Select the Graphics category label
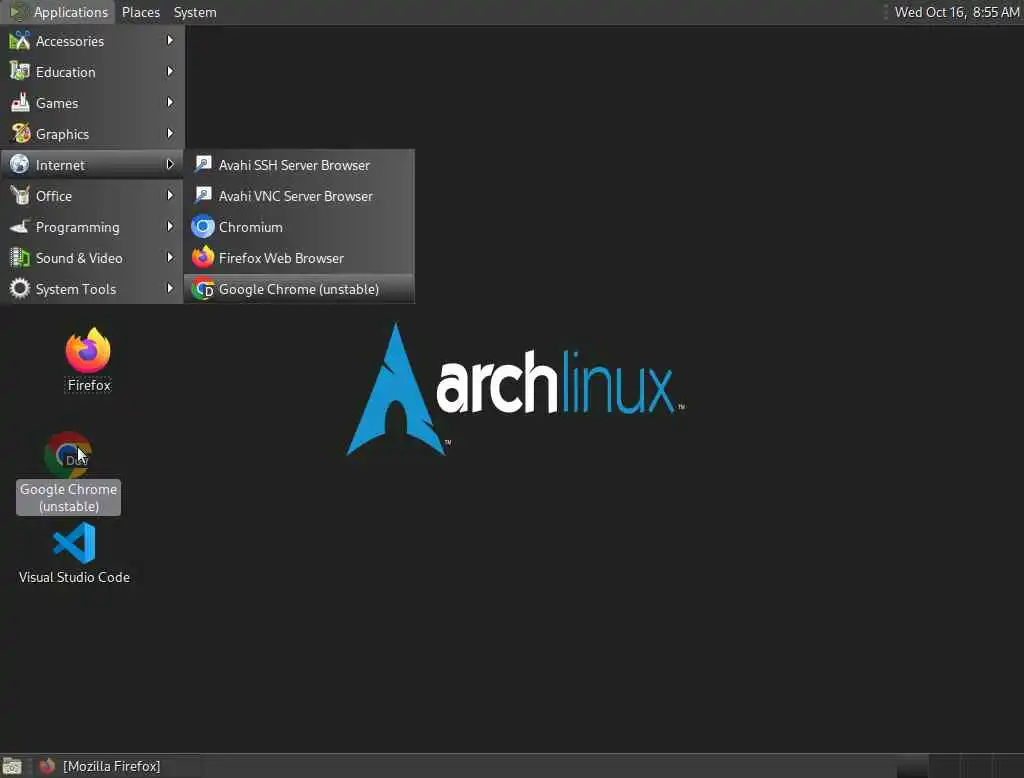 pyautogui.click(x=62, y=134)
